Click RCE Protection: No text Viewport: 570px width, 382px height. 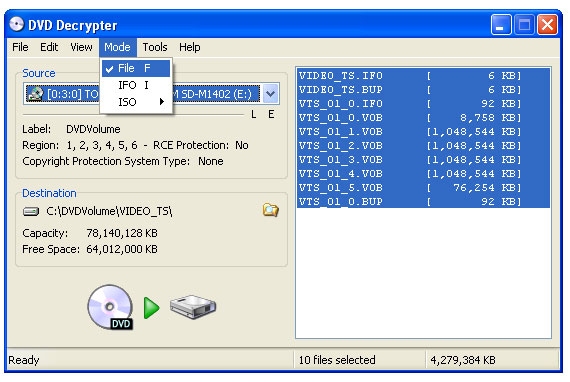tap(201, 145)
